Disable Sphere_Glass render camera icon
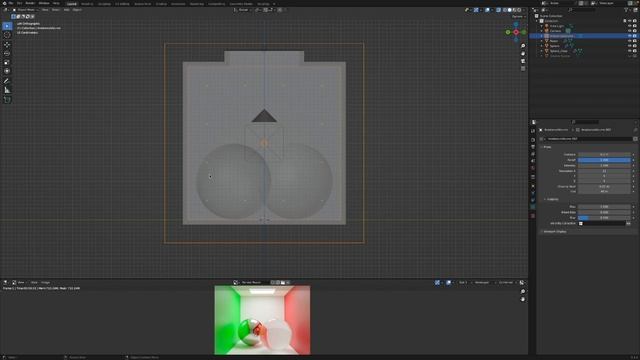 click(x=635, y=51)
